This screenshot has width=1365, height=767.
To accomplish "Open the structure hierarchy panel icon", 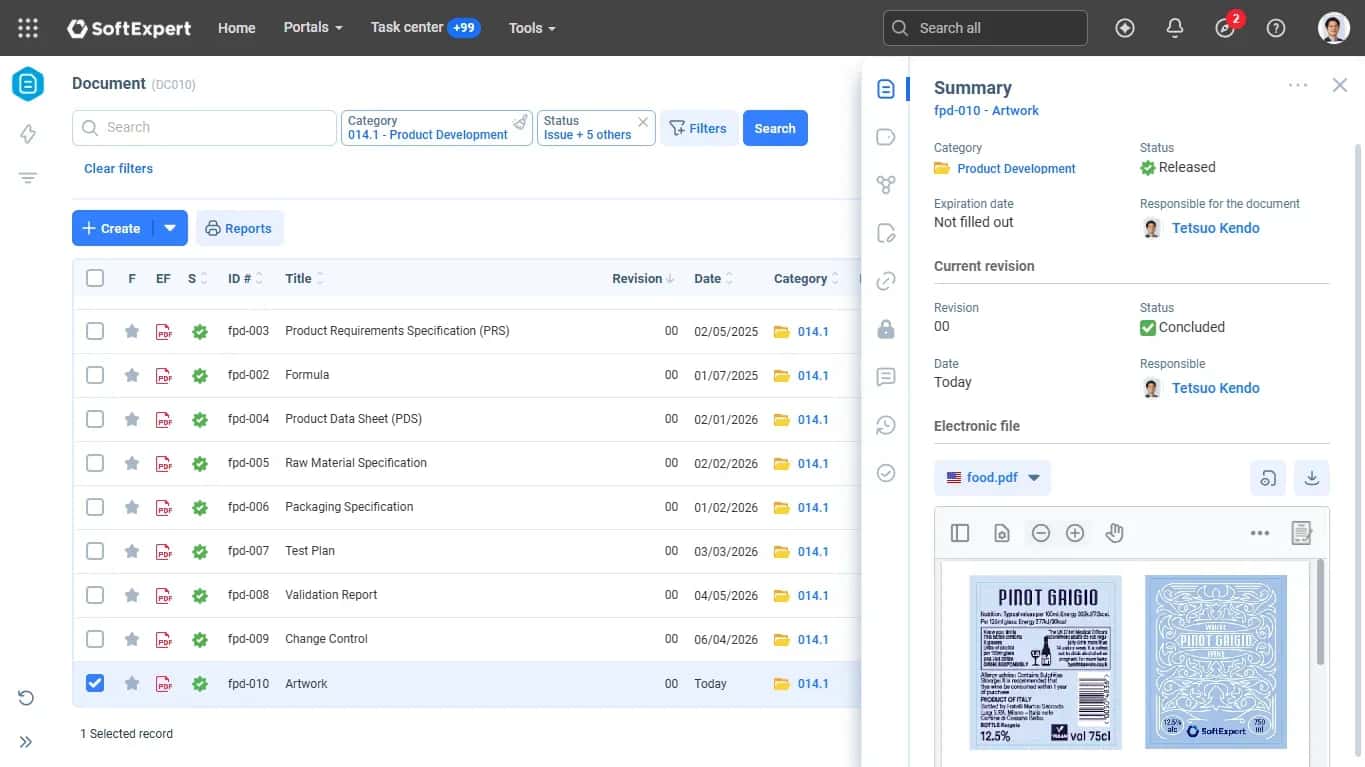I will point(885,185).
